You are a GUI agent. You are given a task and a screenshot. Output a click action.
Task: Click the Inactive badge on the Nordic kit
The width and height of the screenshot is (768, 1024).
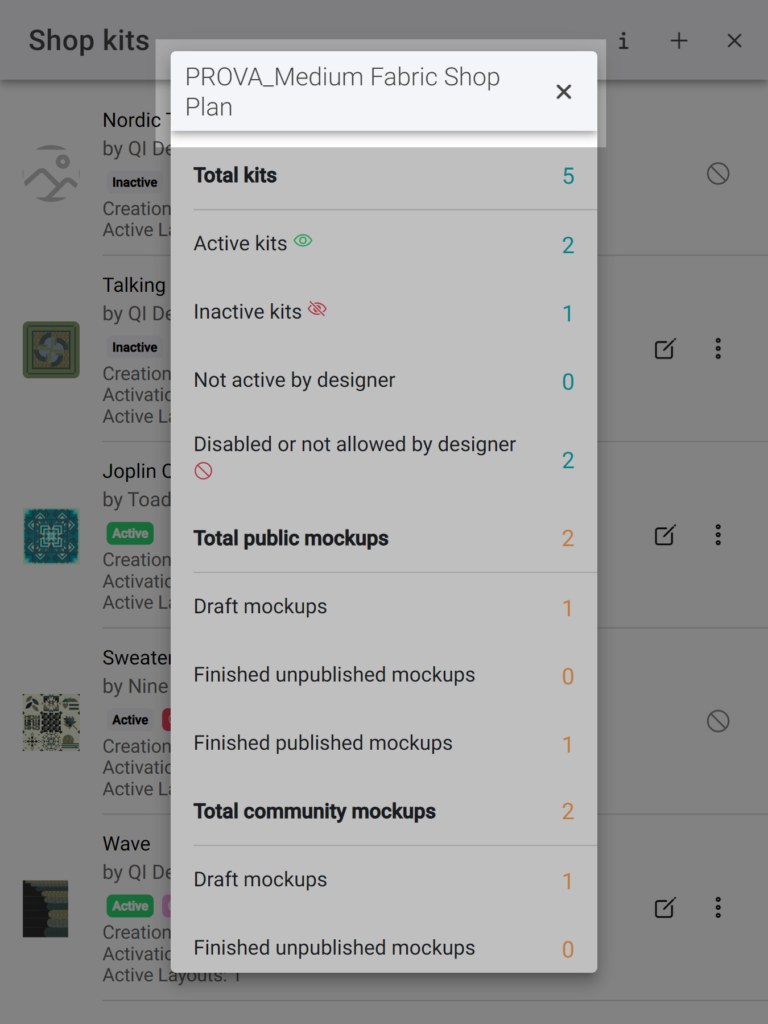(x=135, y=182)
